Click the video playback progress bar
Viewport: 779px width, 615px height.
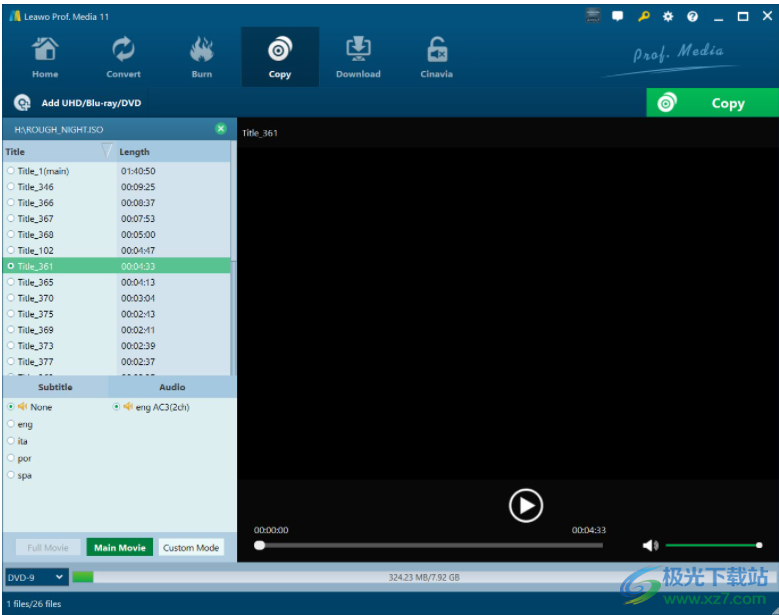coord(430,545)
